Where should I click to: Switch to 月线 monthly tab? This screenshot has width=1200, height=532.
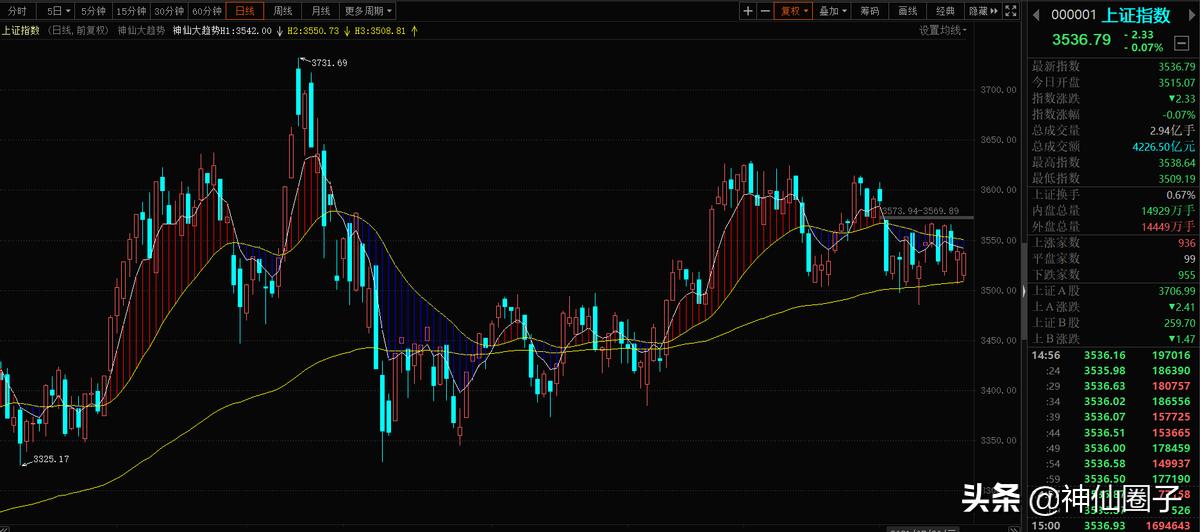point(320,11)
